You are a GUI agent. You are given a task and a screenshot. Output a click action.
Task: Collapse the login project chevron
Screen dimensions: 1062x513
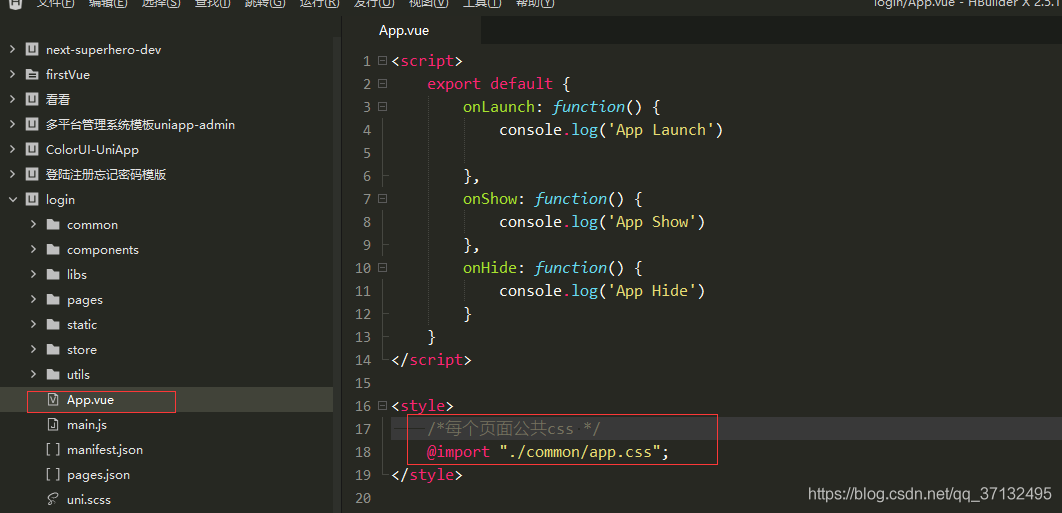click(x=12, y=199)
